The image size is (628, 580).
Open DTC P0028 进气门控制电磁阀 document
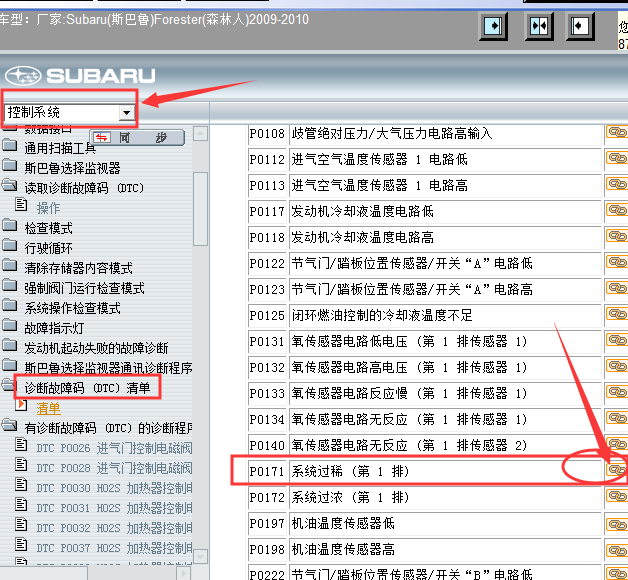114,468
